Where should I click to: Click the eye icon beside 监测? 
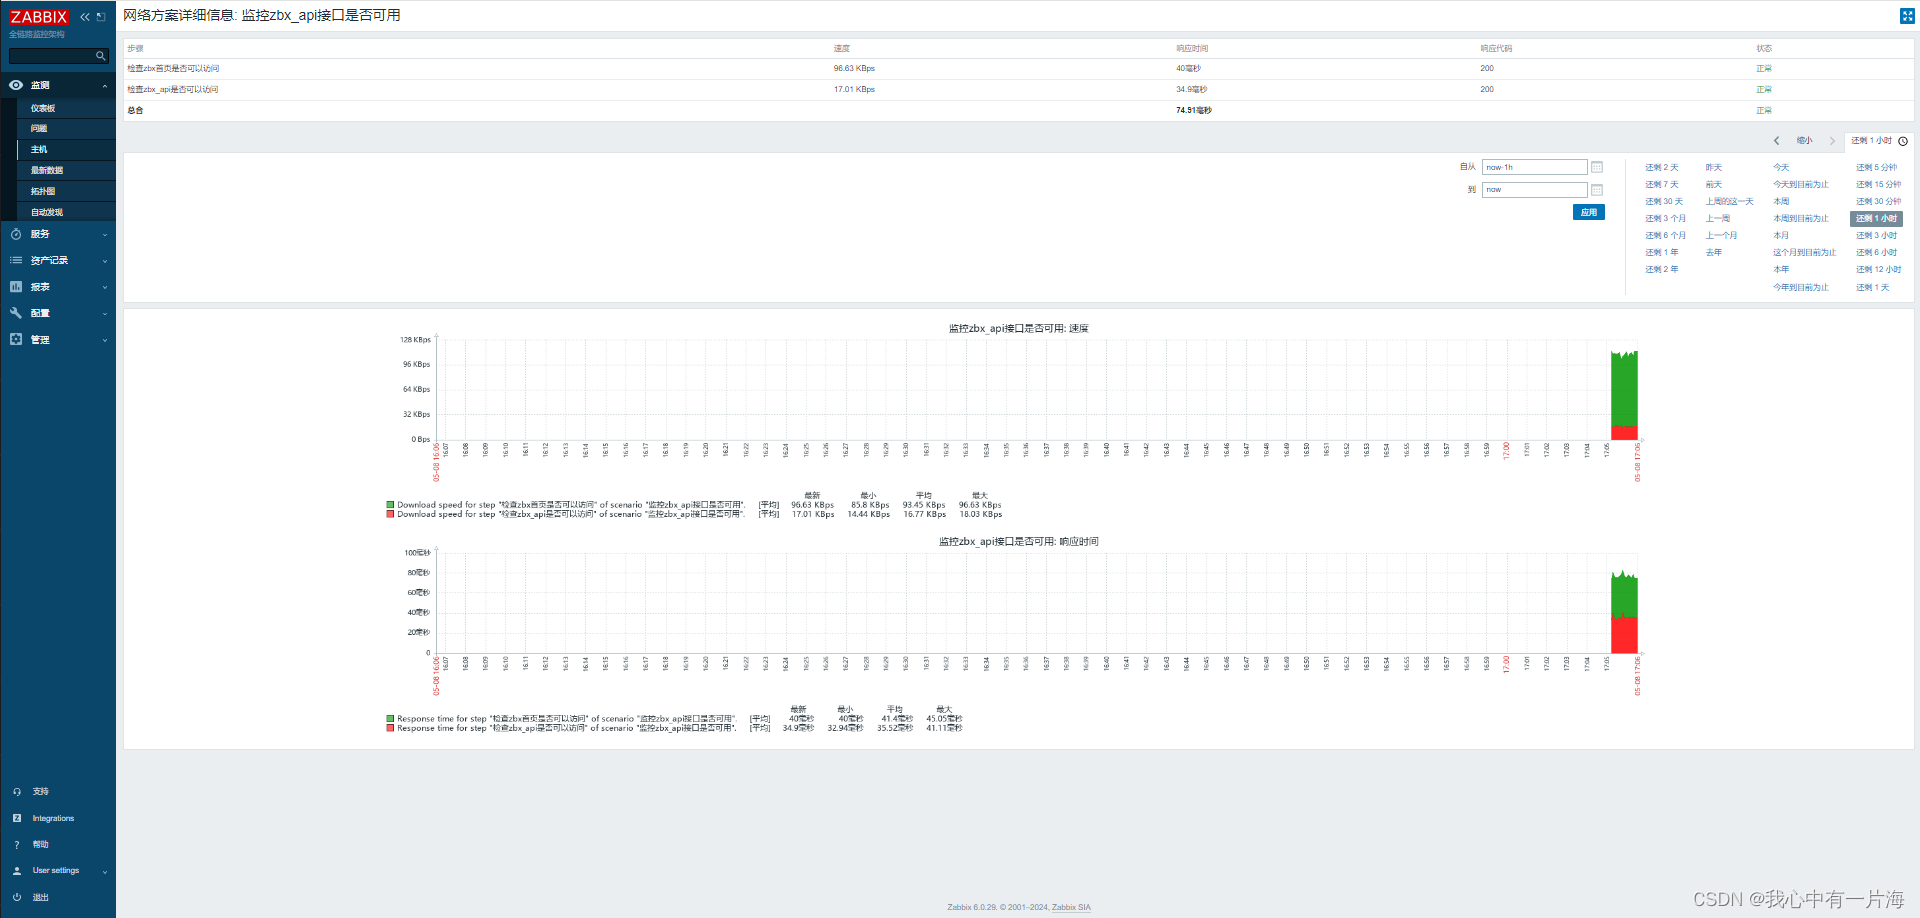tap(16, 86)
